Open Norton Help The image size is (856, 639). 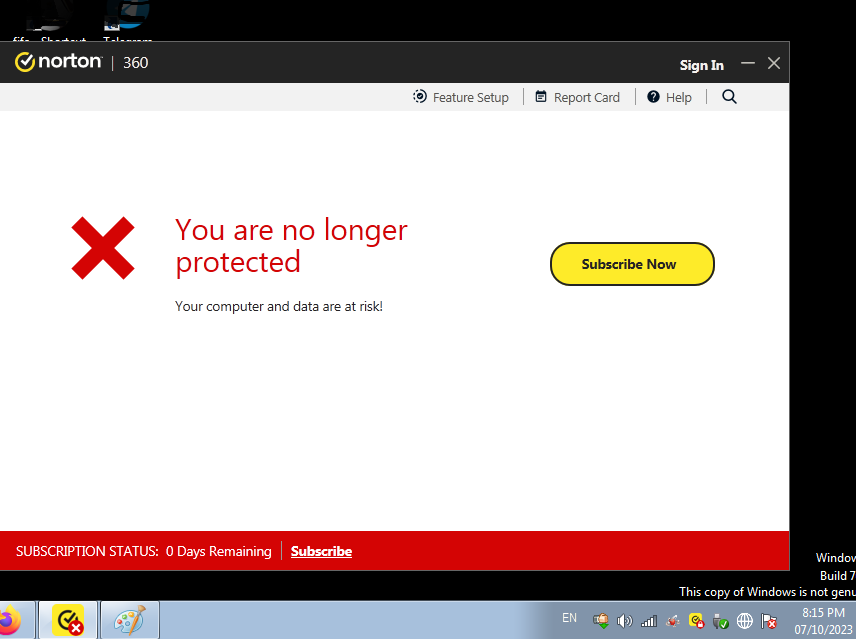point(669,97)
